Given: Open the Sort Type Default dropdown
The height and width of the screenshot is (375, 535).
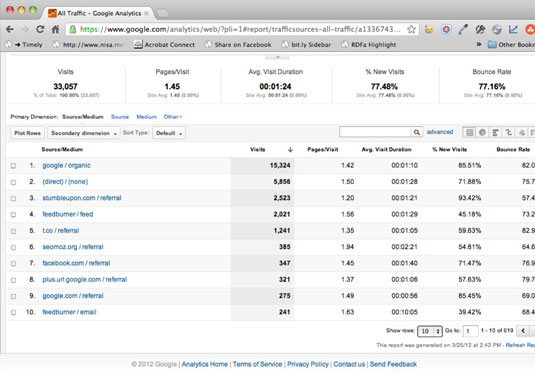Looking at the screenshot, I should tap(169, 133).
